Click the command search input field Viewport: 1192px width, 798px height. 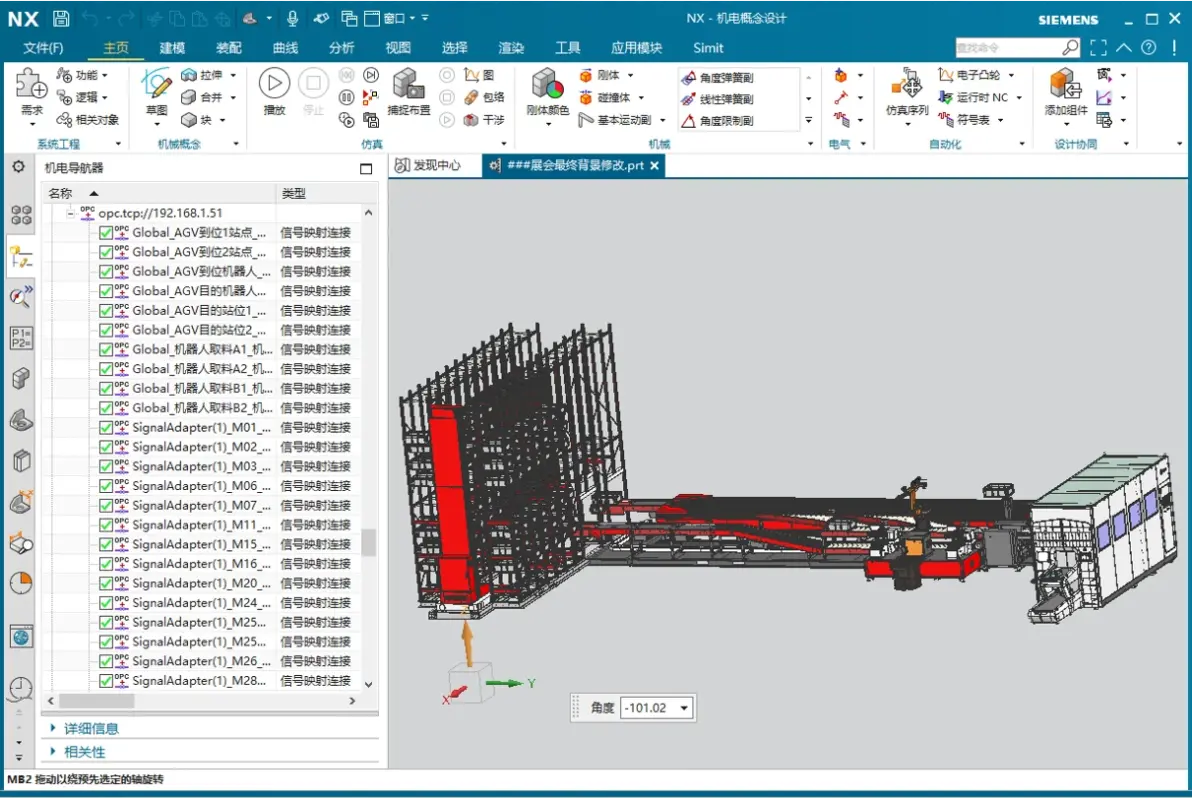click(1010, 46)
